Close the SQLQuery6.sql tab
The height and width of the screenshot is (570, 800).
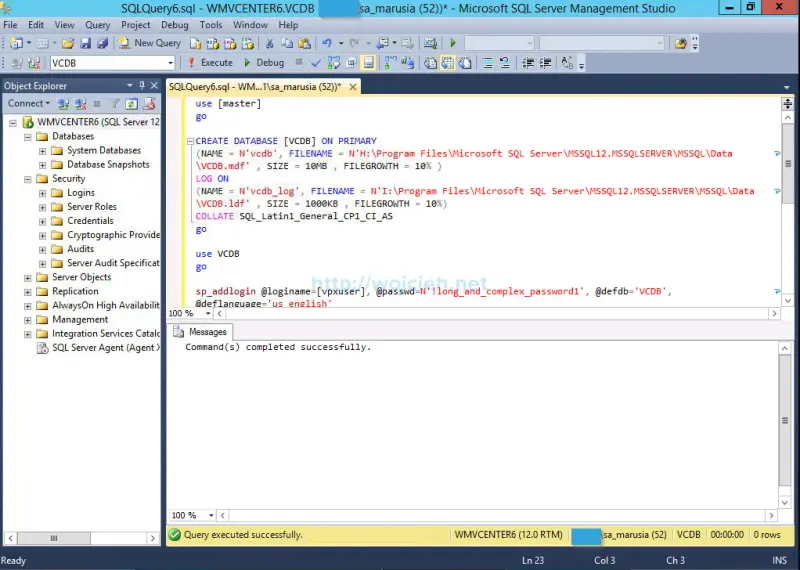tap(353, 87)
